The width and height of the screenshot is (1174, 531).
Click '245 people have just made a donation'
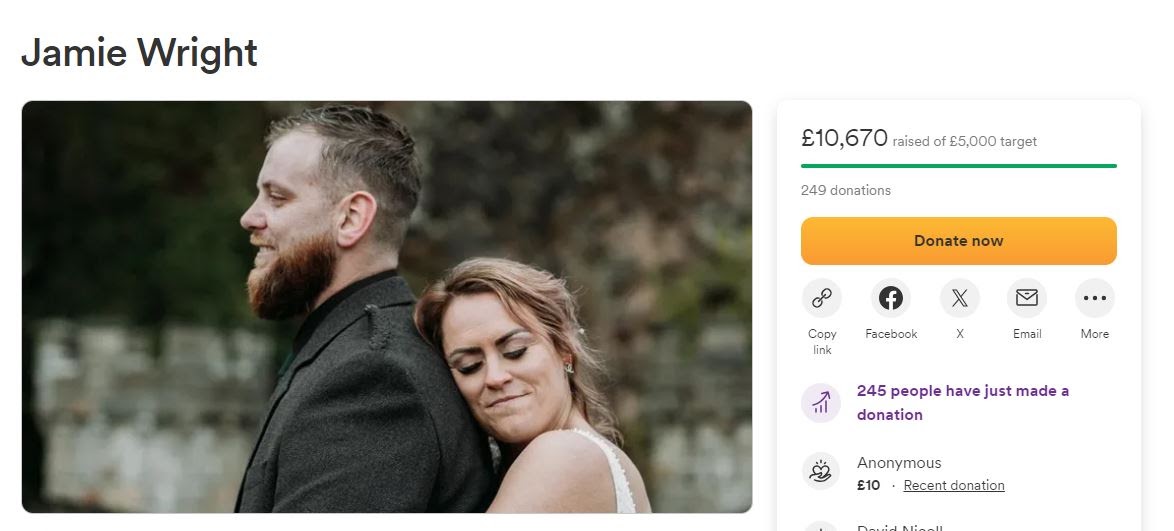963,403
